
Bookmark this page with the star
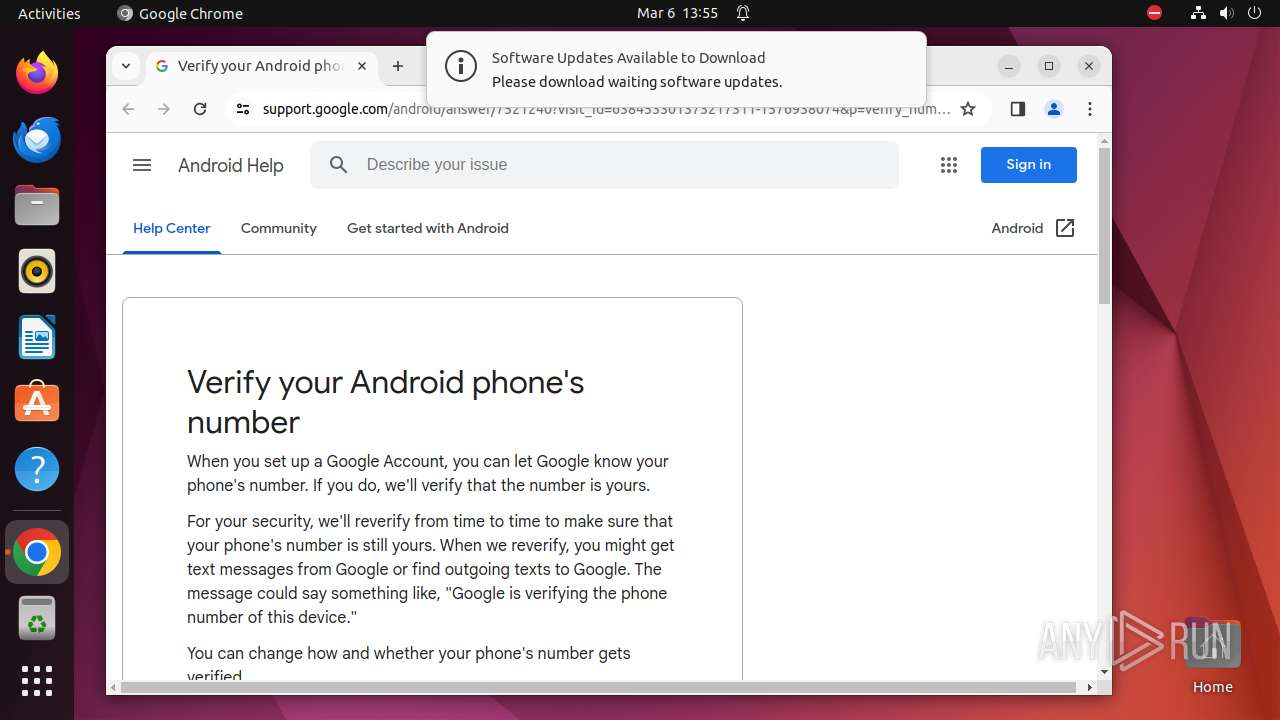968,109
